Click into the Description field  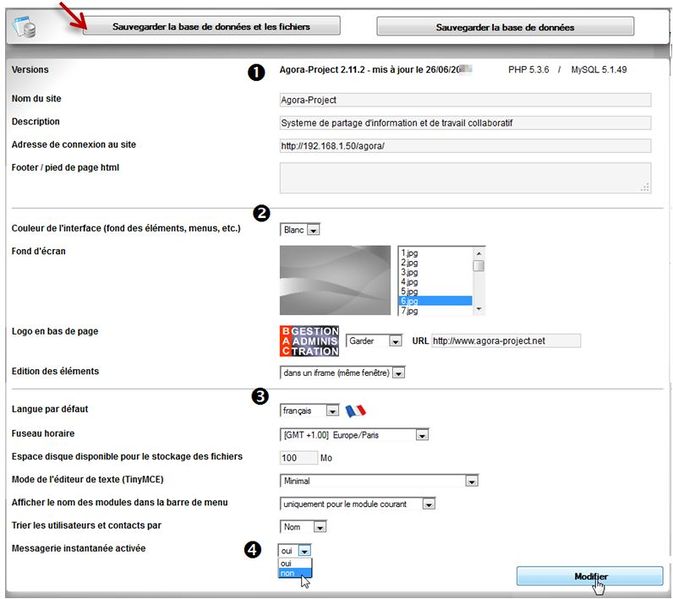pos(465,123)
